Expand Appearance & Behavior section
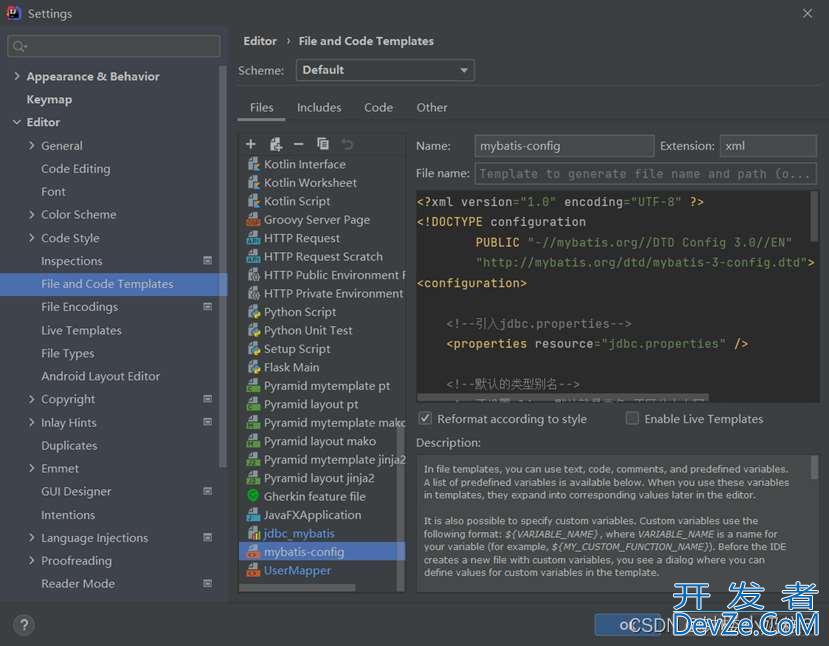 click(x=17, y=76)
